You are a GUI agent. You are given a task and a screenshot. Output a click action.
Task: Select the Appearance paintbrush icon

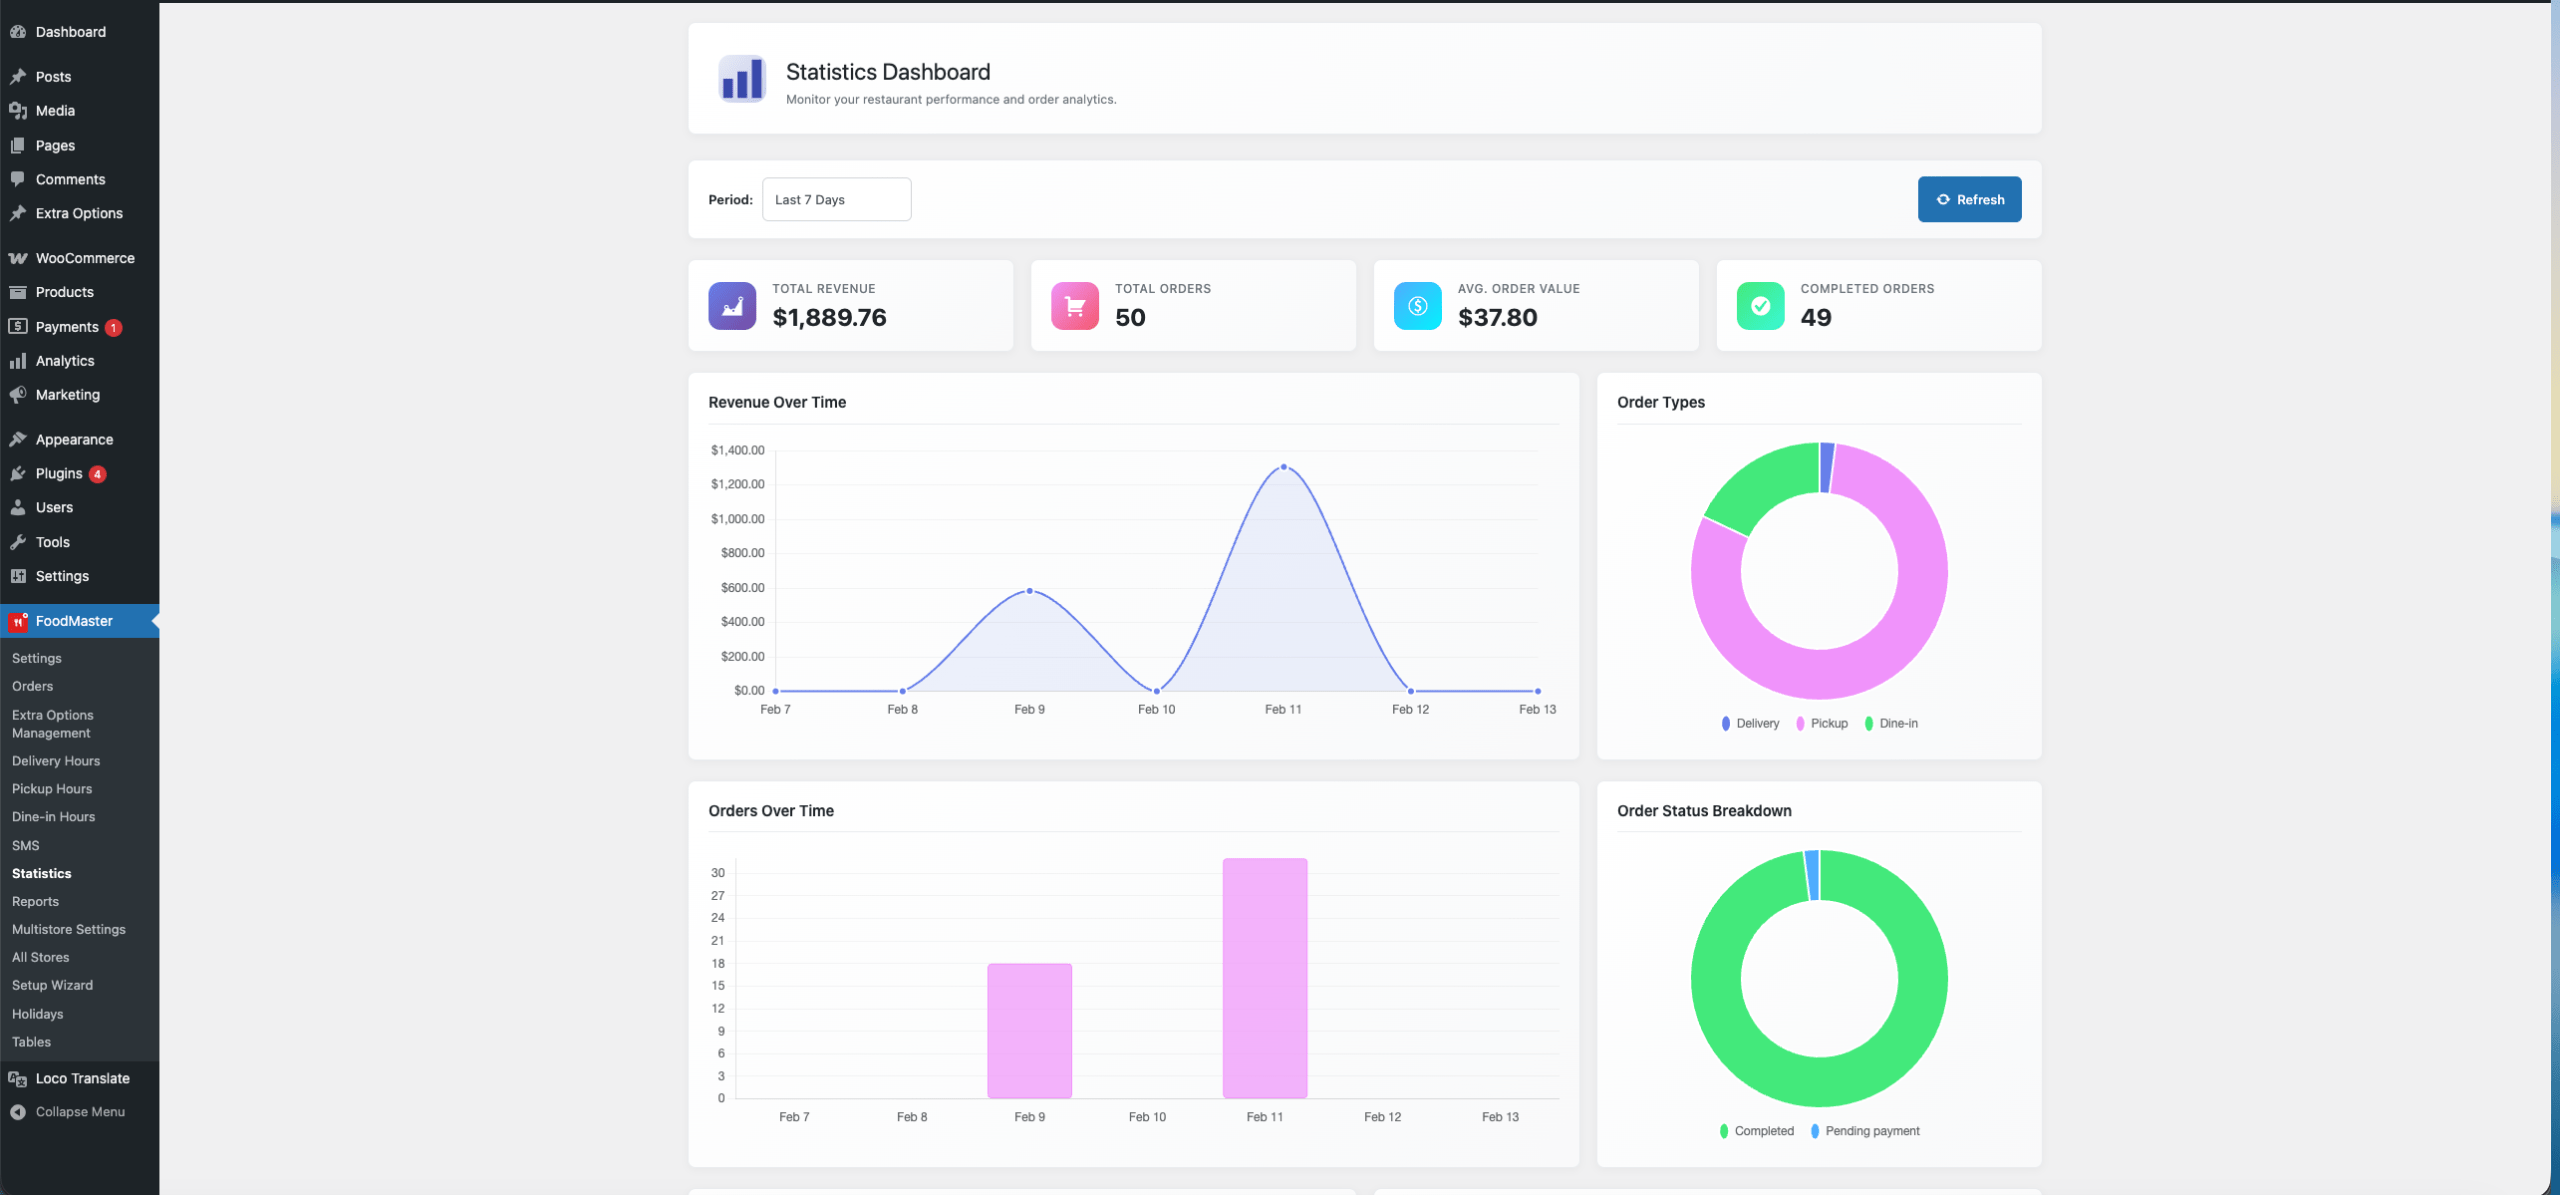(19, 439)
